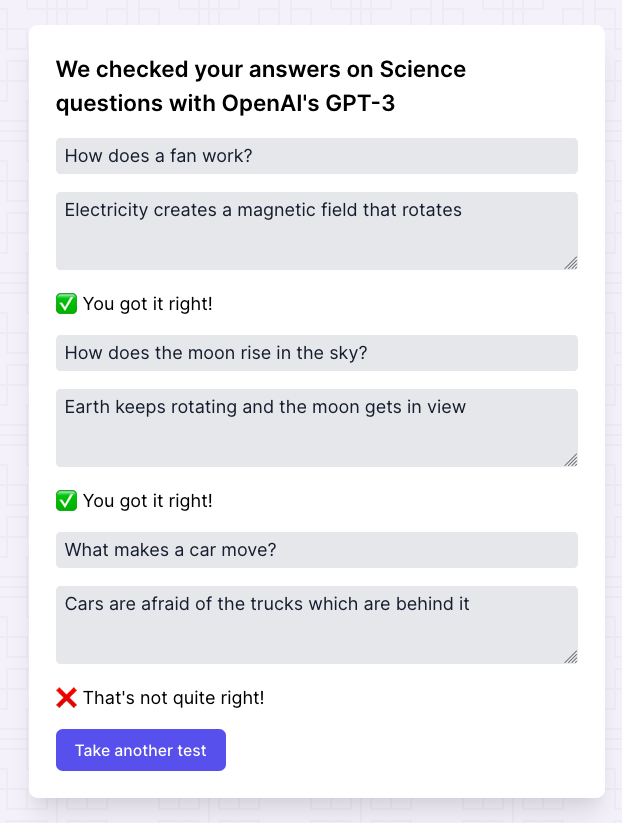622x823 pixels.
Task: Click the resize handle on the car answer box
Action: [x=570, y=656]
